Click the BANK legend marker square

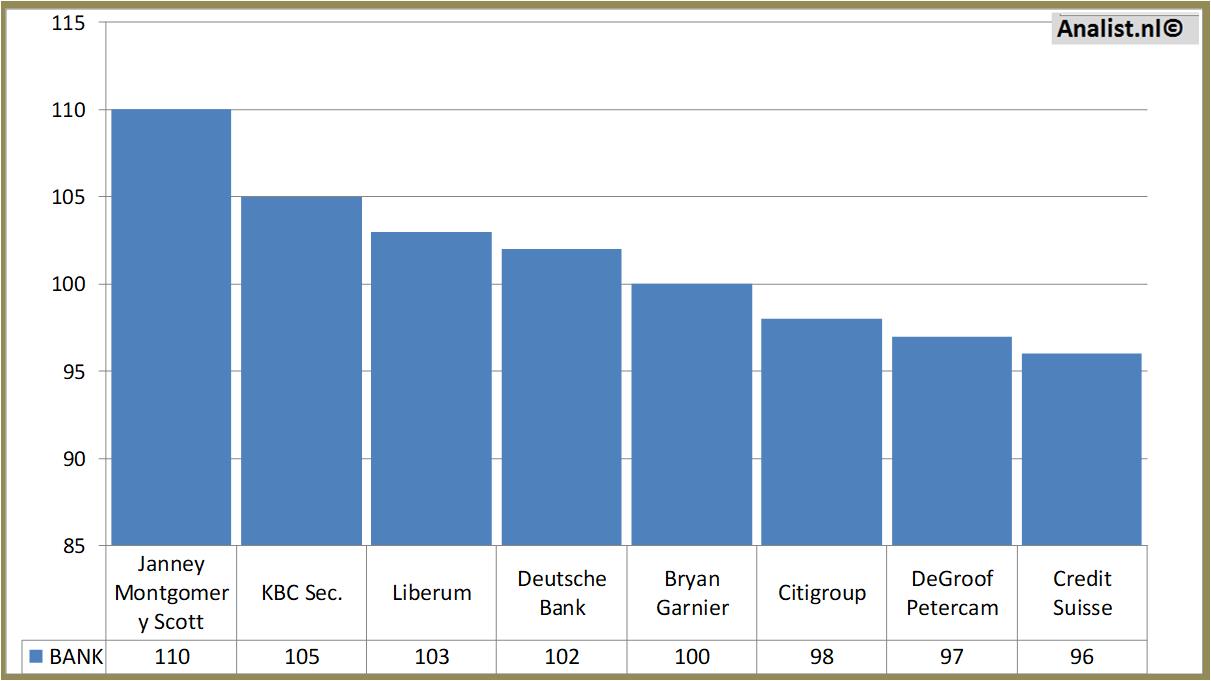click(x=35, y=657)
